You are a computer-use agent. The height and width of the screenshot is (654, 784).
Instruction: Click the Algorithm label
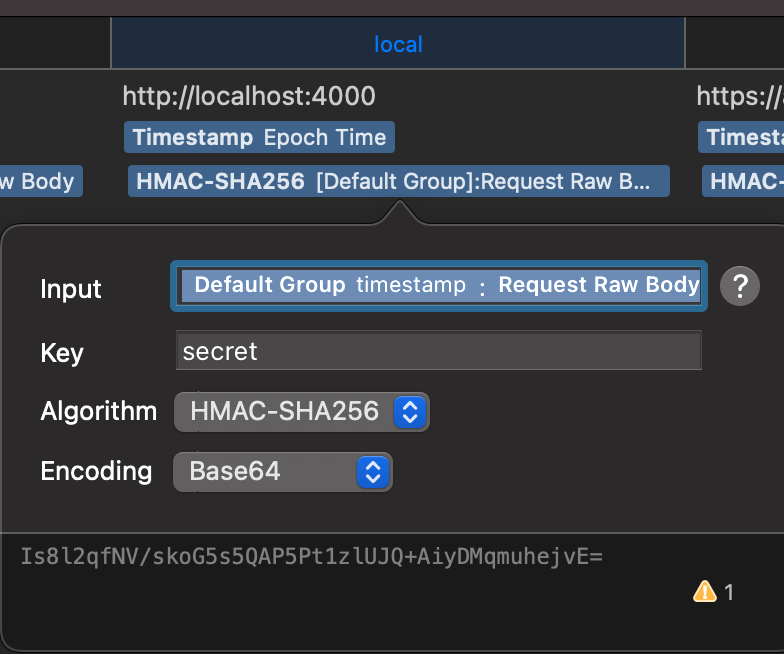pyautogui.click(x=99, y=412)
